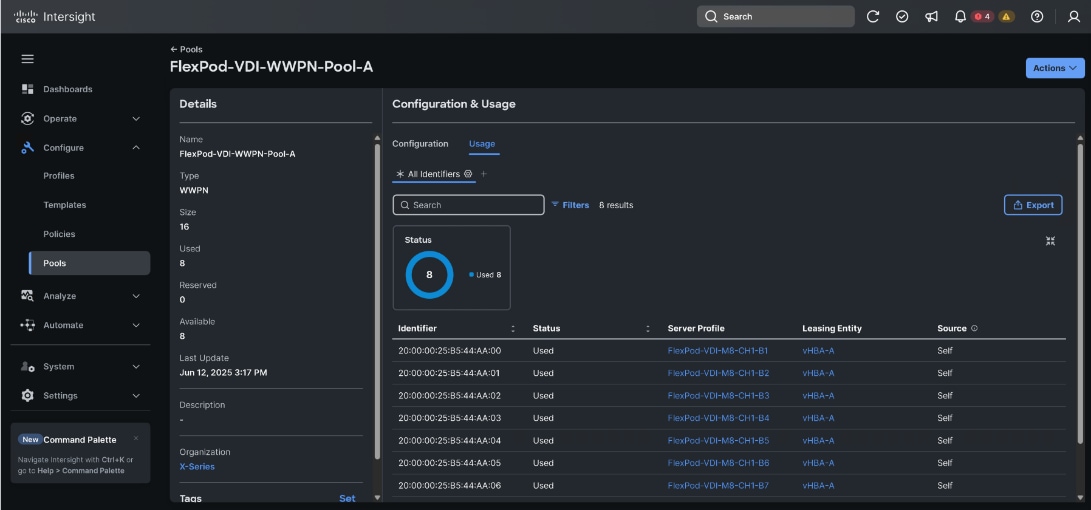Collapse the status widget panel icon

pyautogui.click(x=1051, y=241)
